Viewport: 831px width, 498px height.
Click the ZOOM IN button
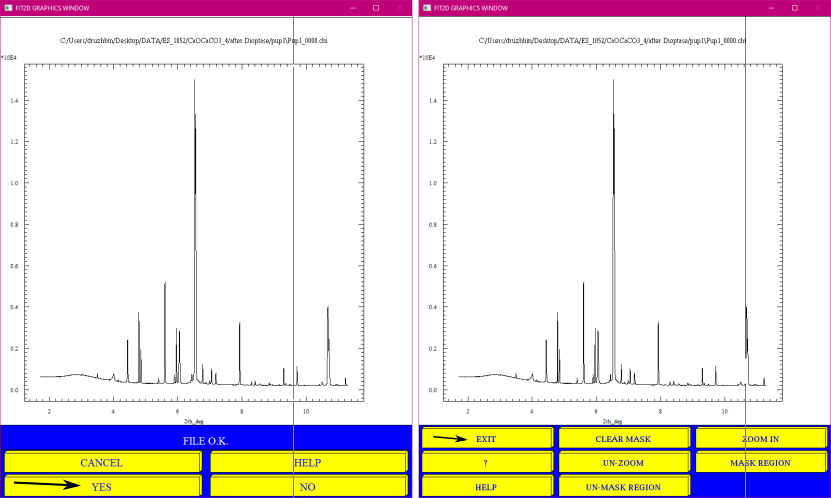tap(761, 438)
